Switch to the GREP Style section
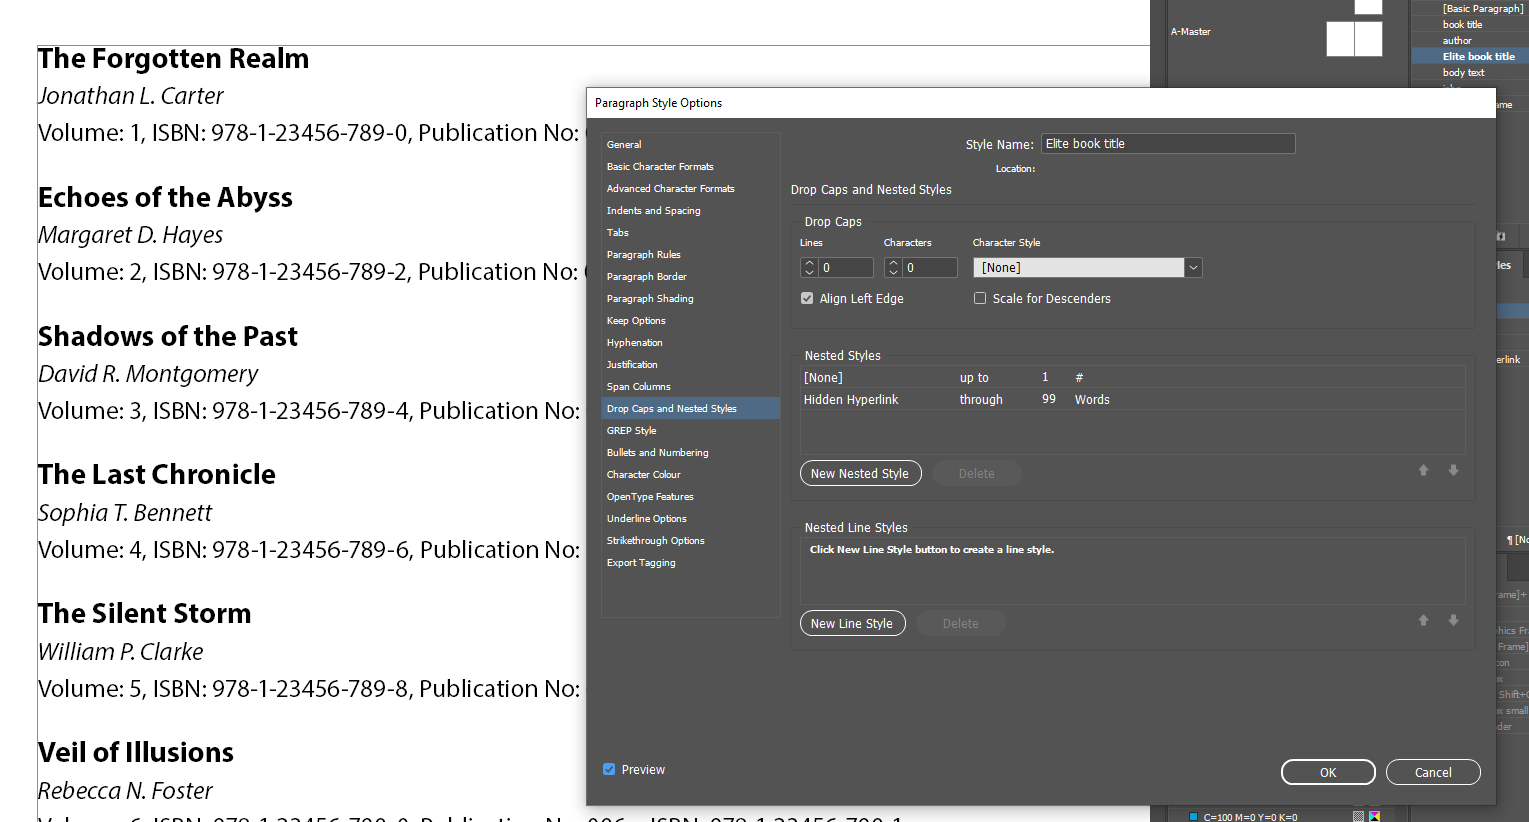The height and width of the screenshot is (822, 1529). pyautogui.click(x=631, y=430)
